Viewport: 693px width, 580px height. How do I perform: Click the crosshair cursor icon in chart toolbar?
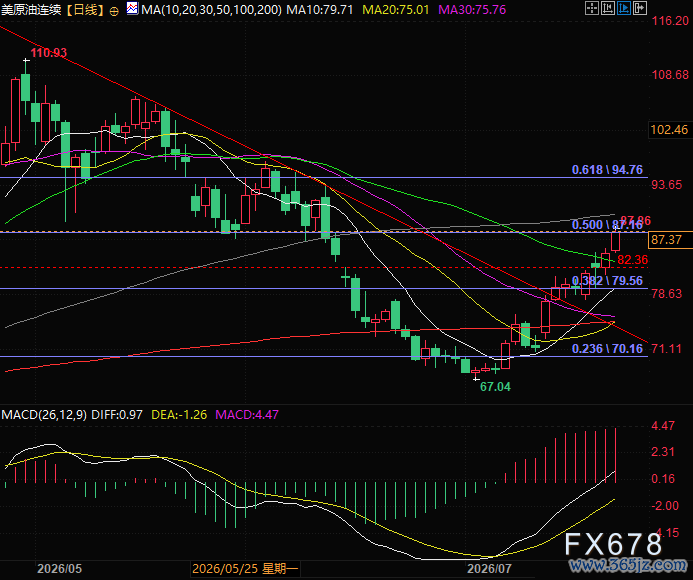click(591, 8)
